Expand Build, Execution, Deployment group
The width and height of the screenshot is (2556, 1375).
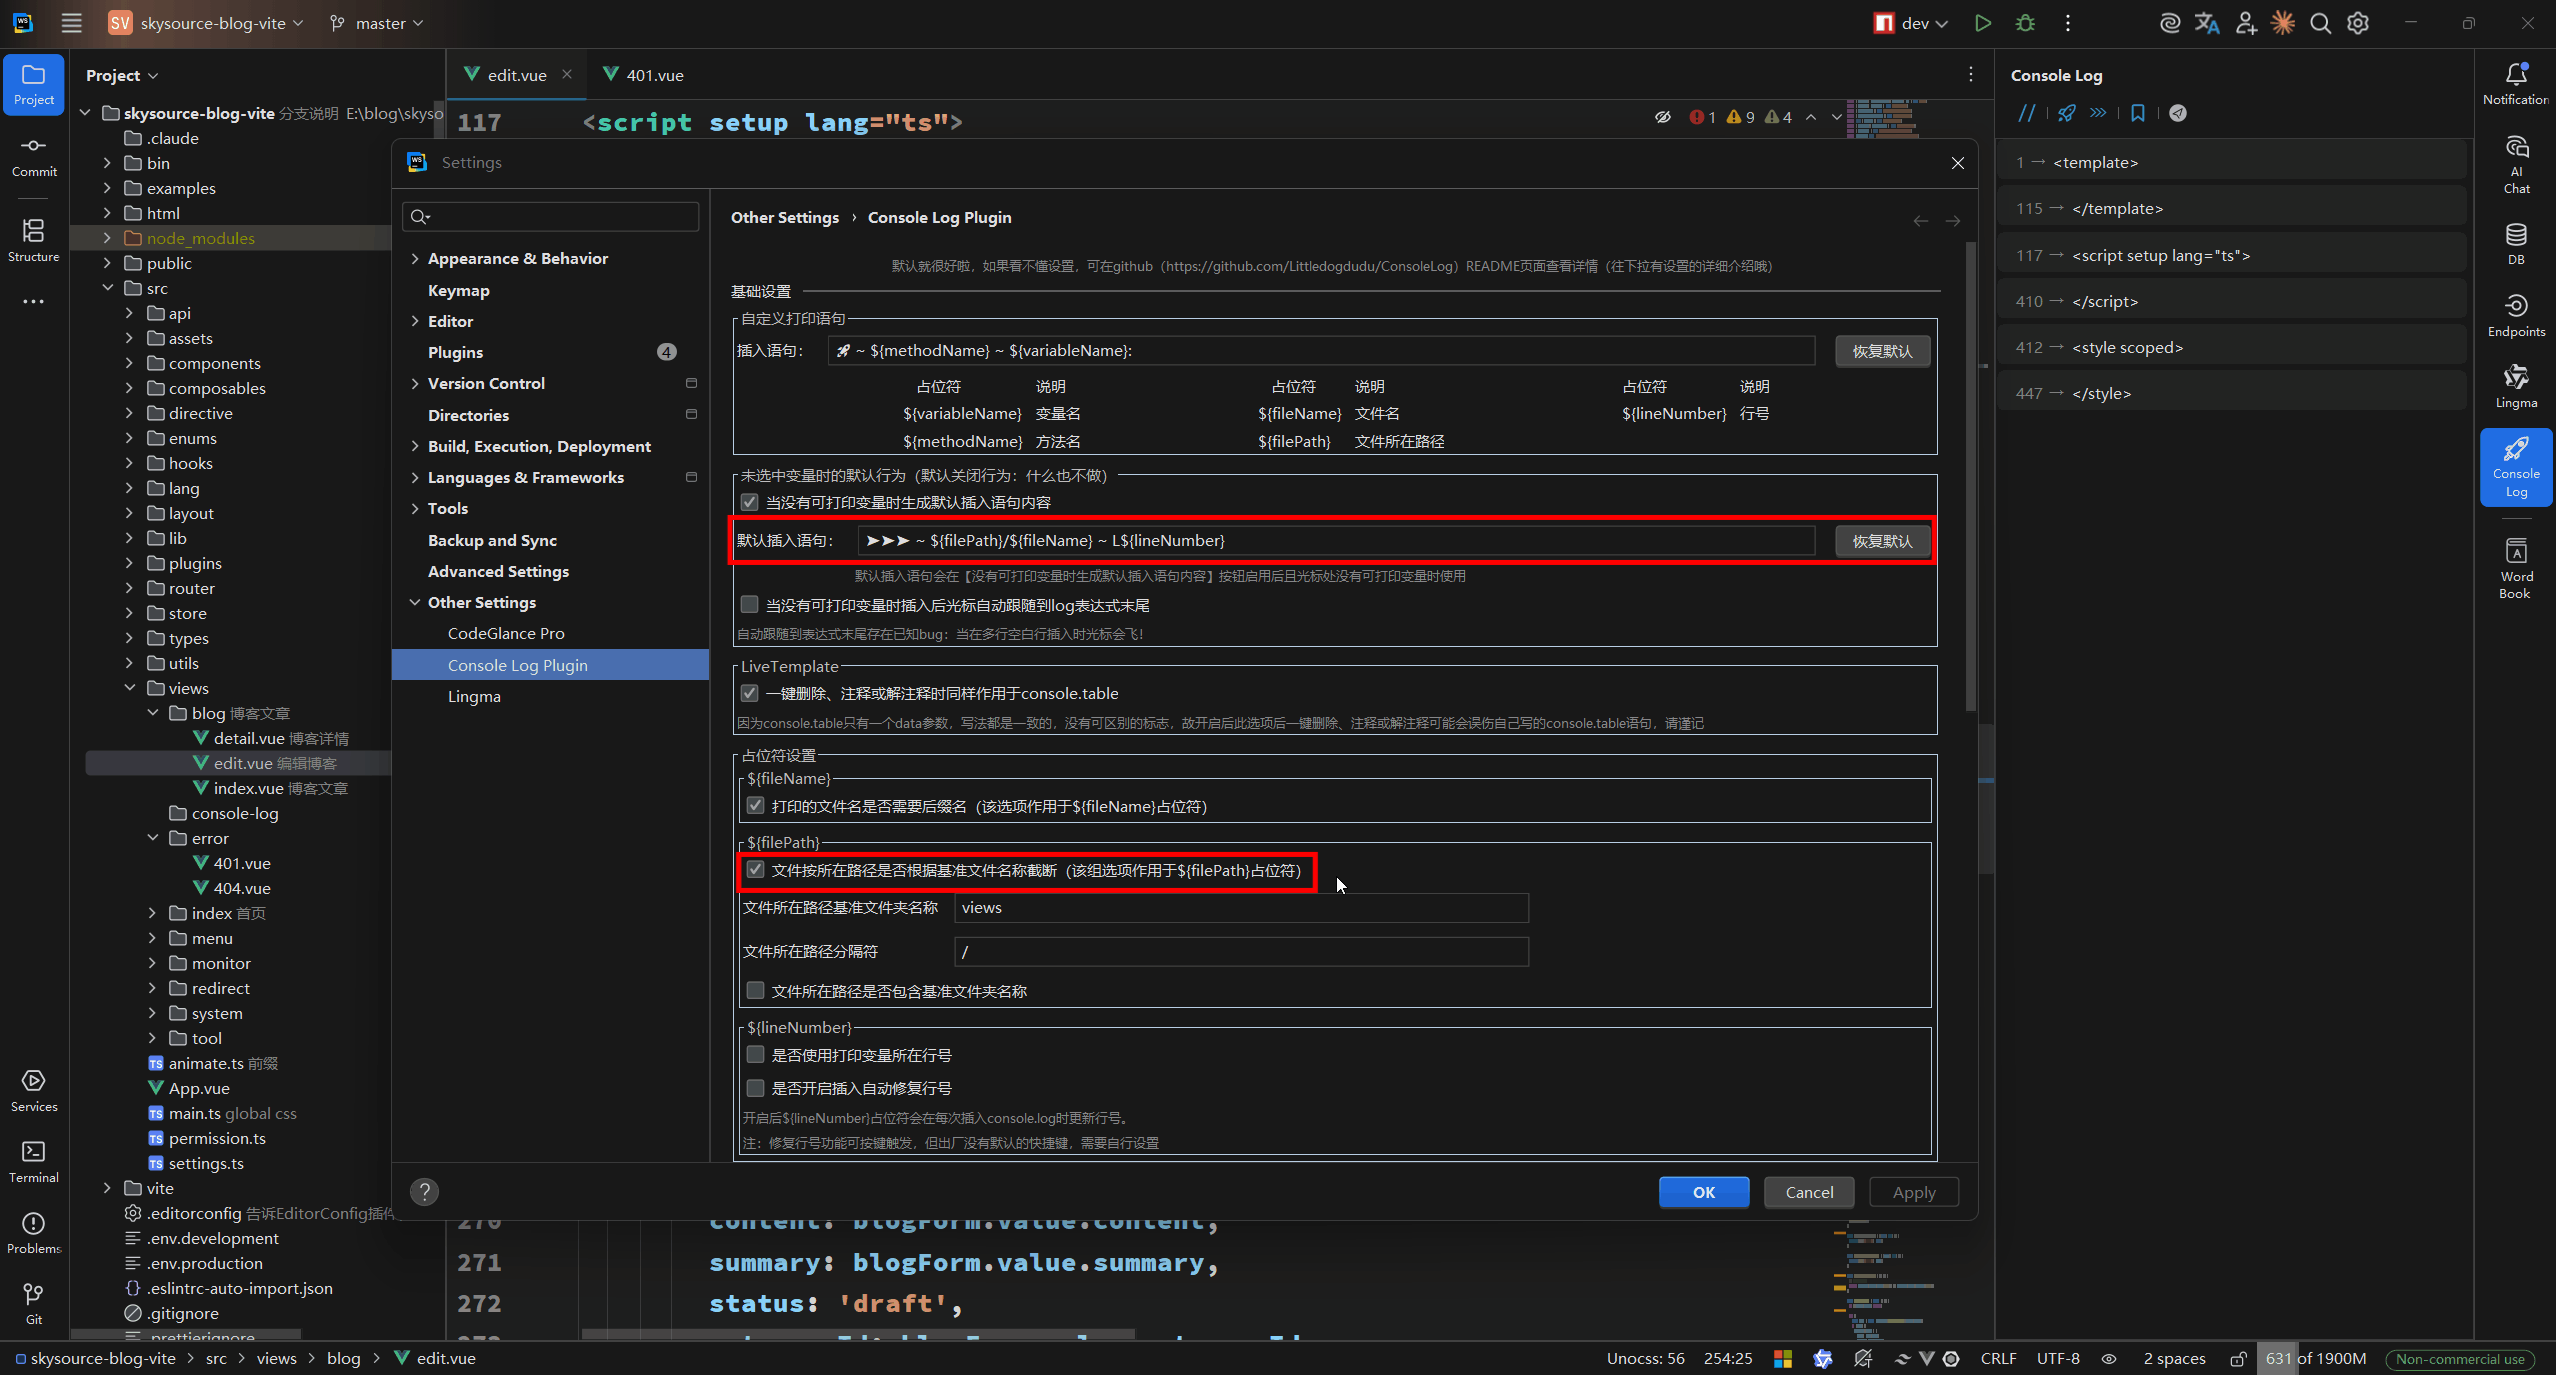415,446
